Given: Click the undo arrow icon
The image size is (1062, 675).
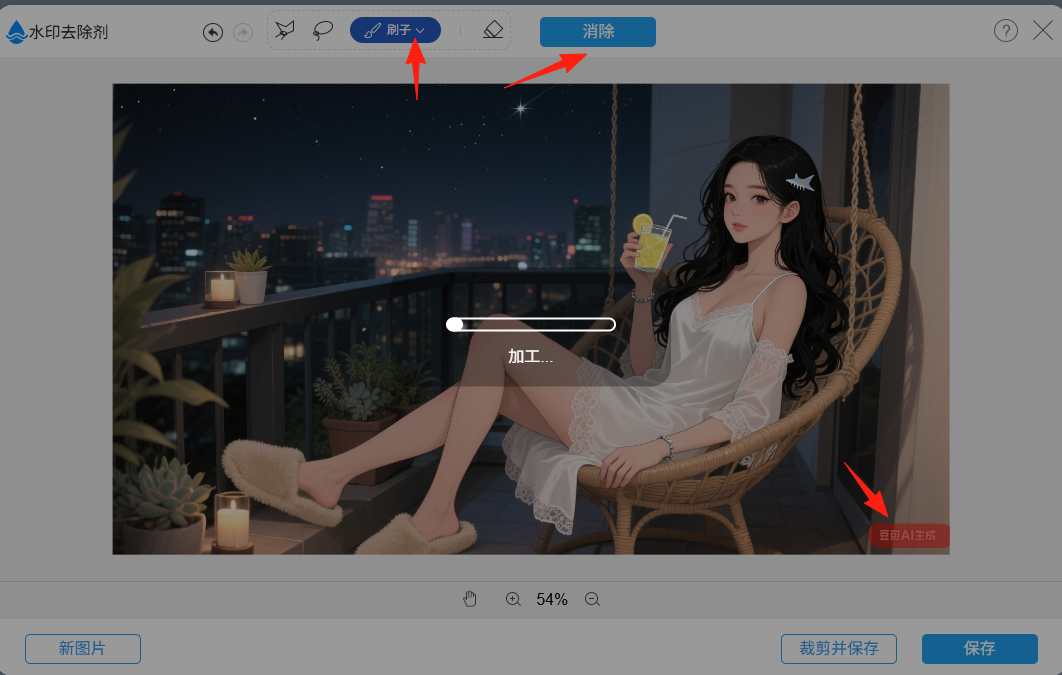Looking at the screenshot, I should click(x=213, y=31).
